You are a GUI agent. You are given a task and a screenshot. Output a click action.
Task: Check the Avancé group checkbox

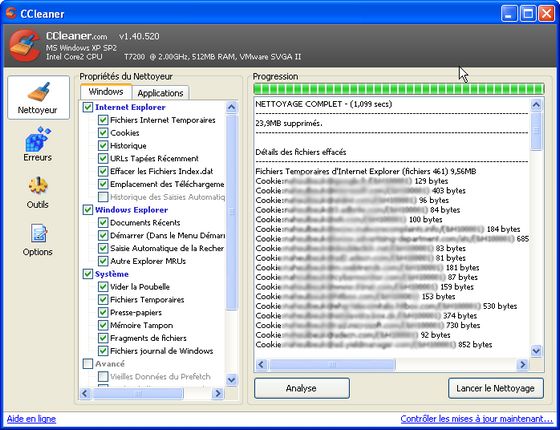click(x=88, y=364)
